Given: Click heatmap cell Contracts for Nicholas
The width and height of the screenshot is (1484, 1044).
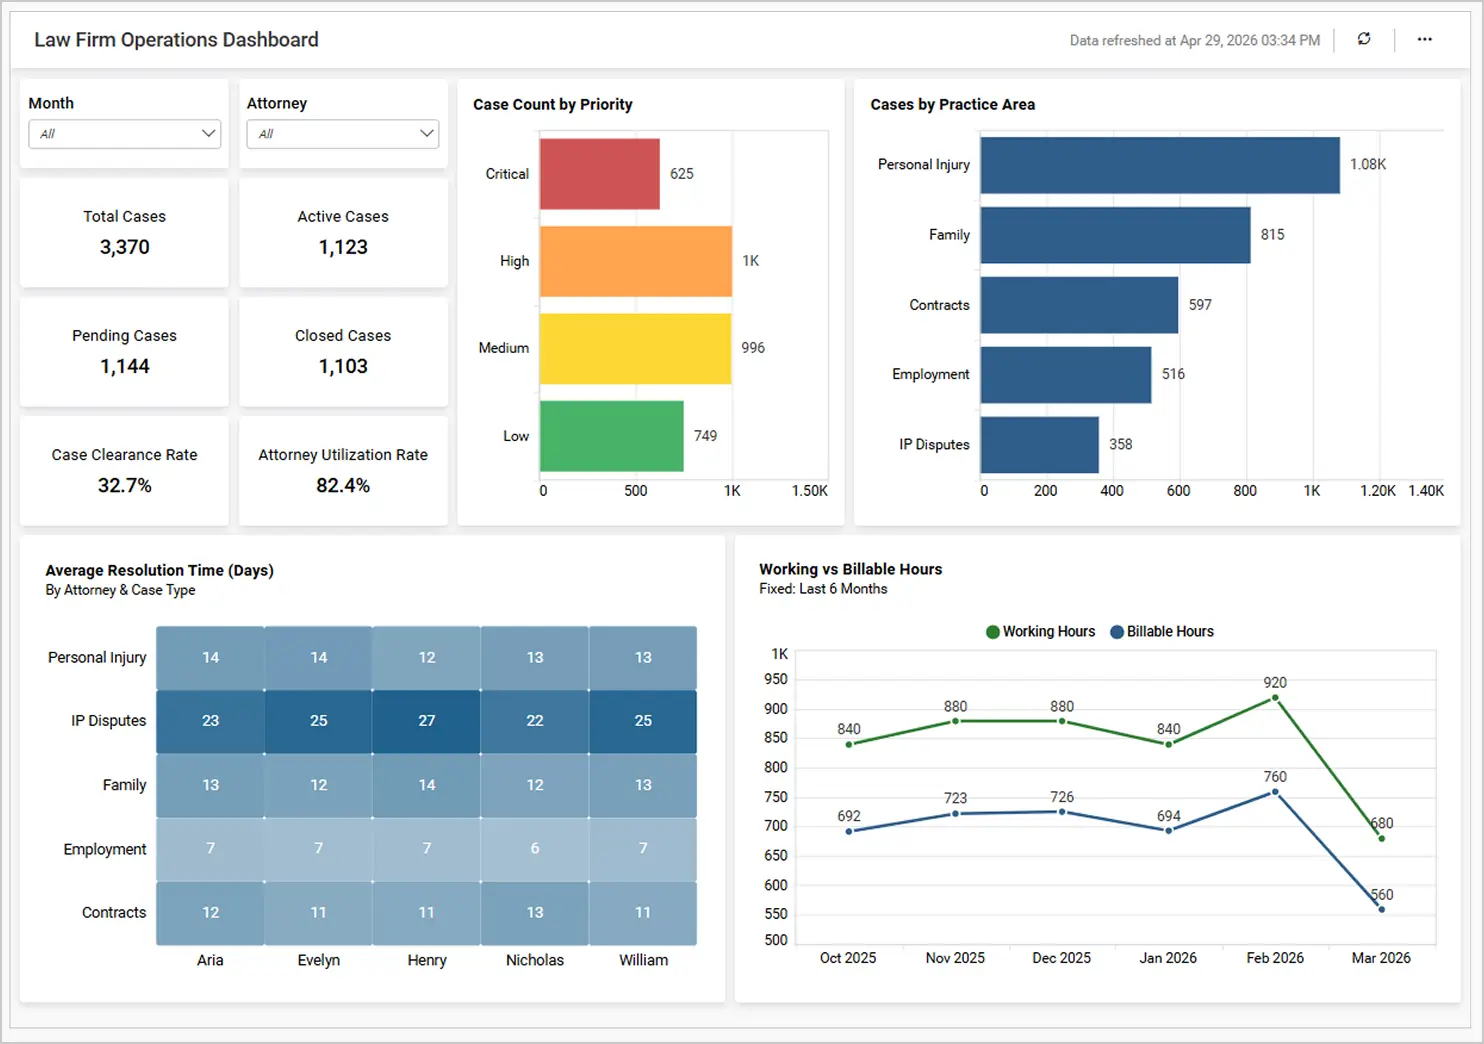Looking at the screenshot, I should point(535,913).
